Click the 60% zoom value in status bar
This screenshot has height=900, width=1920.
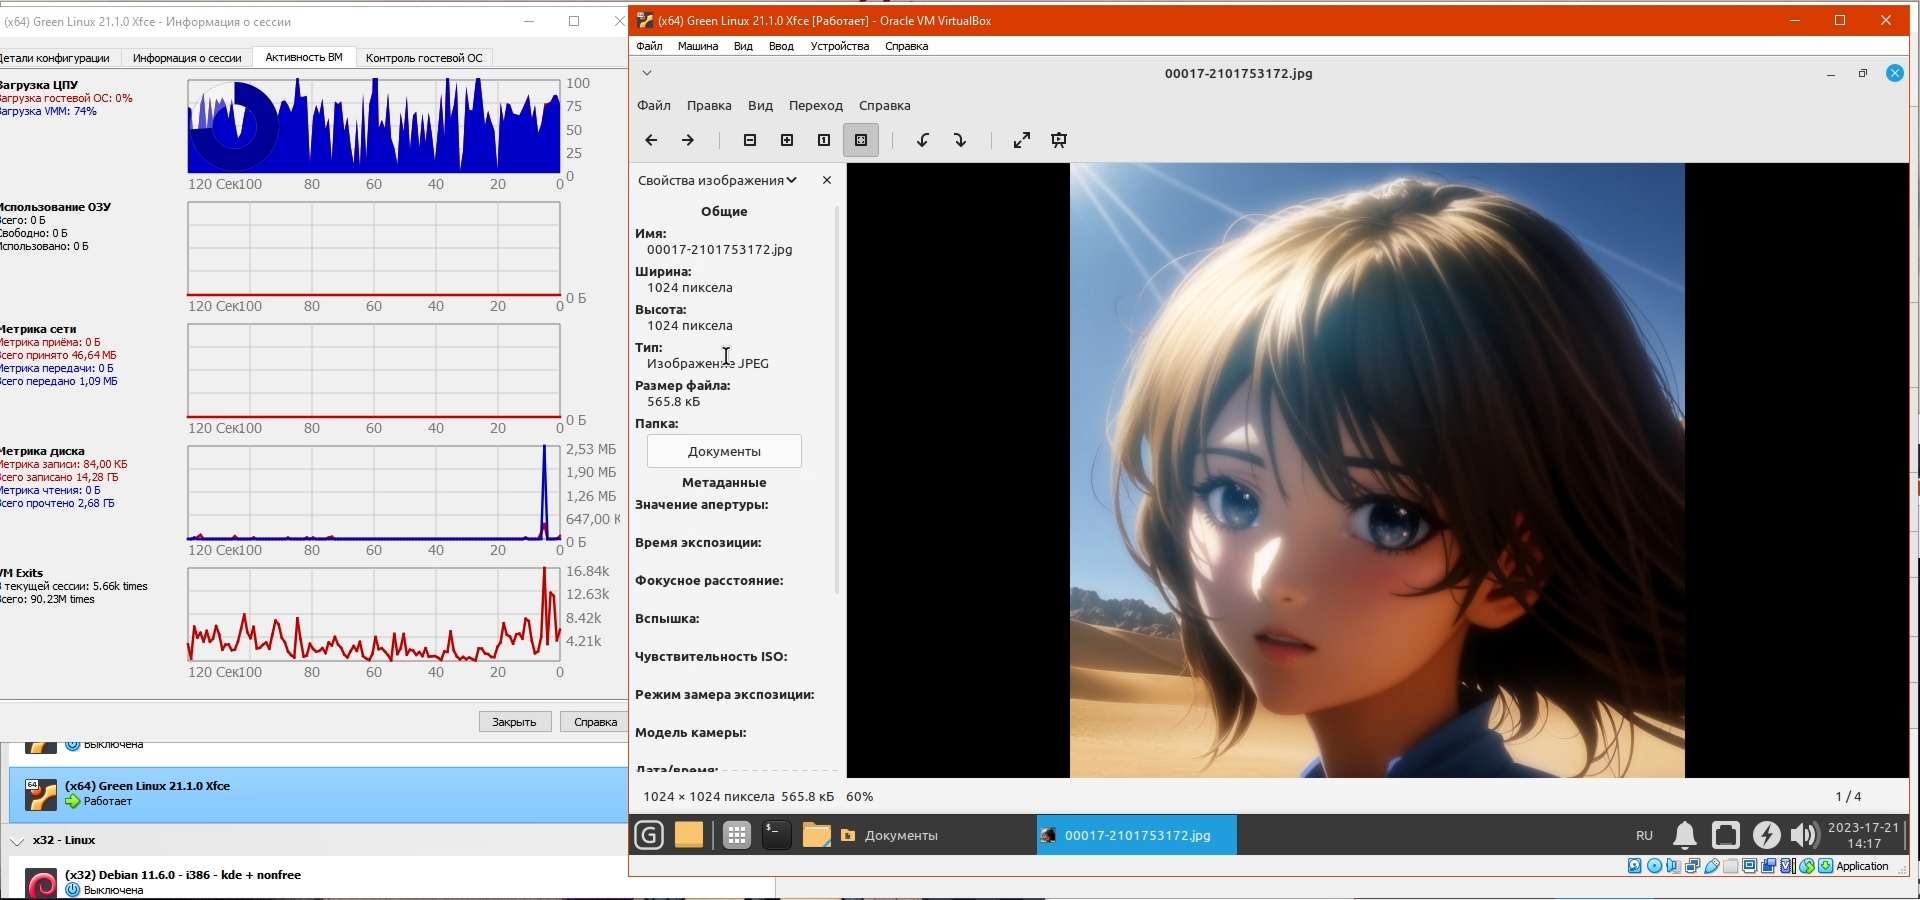(860, 797)
